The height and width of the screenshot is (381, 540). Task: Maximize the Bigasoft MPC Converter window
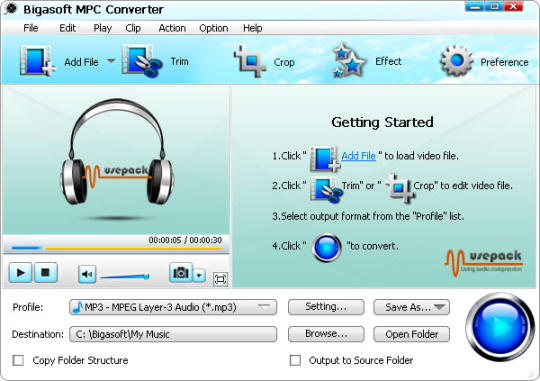click(x=494, y=7)
